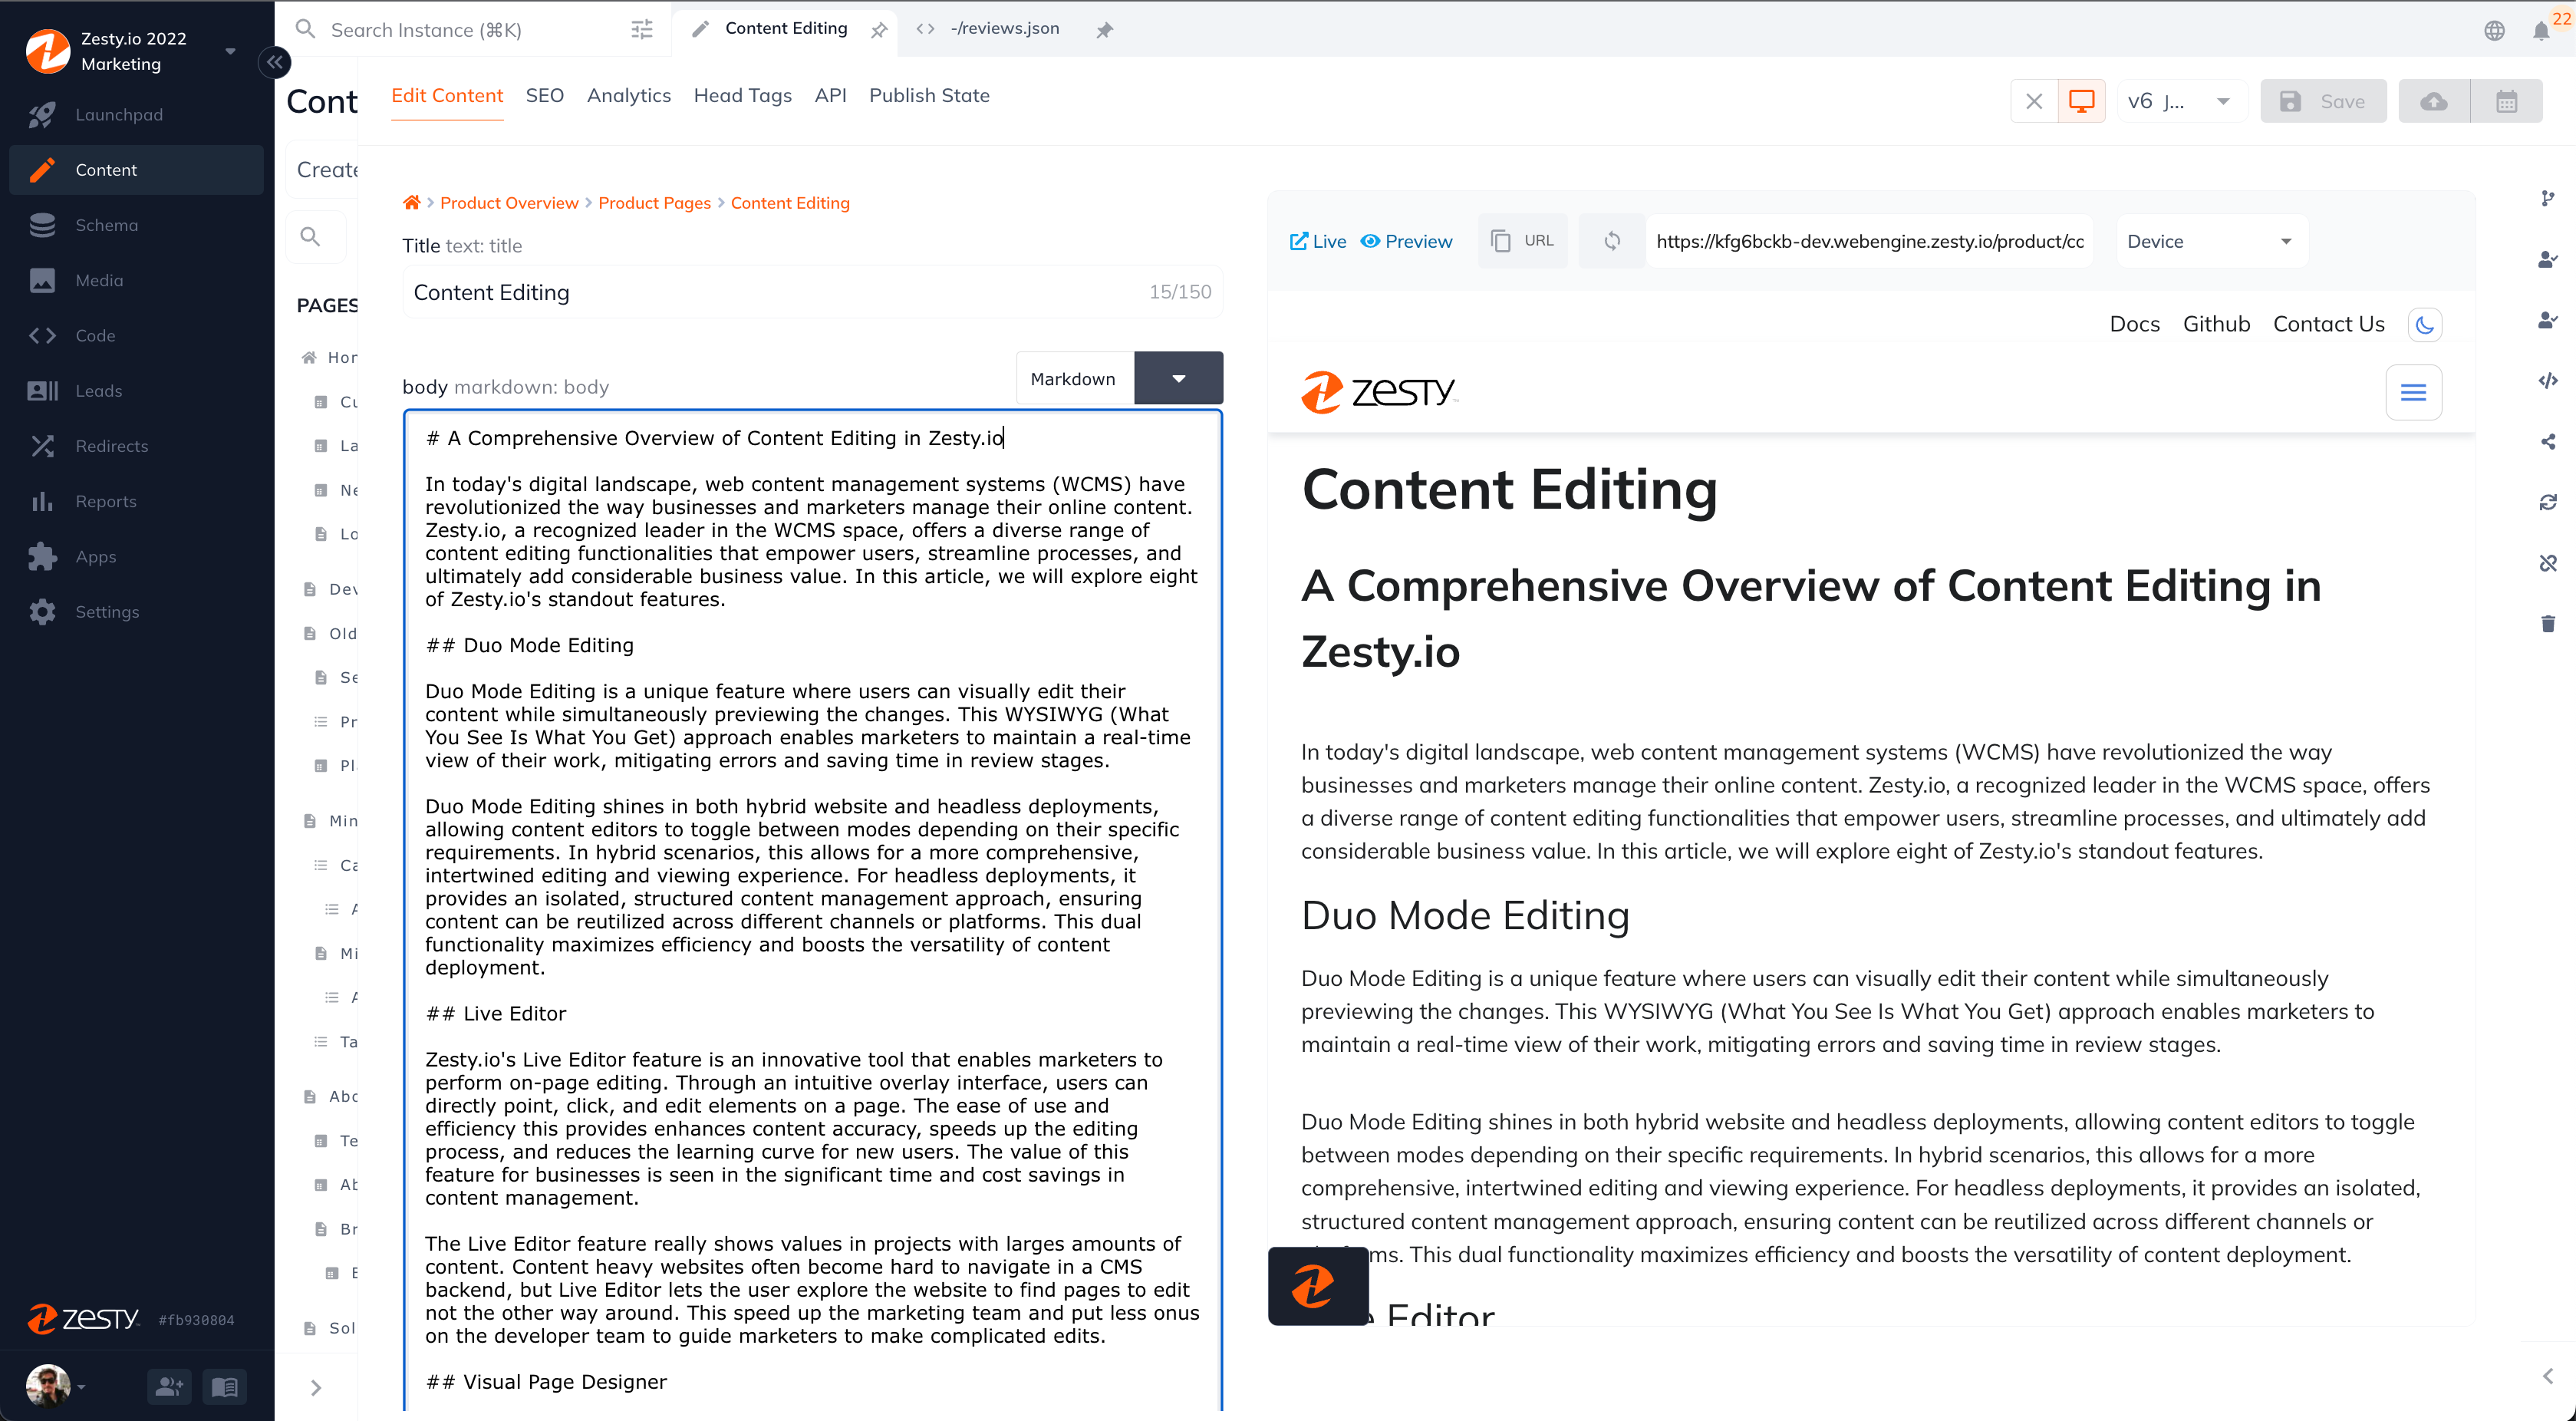Viewport: 2576px width, 1421px height.
Task: Switch to the Analytics tab
Action: 629,96
